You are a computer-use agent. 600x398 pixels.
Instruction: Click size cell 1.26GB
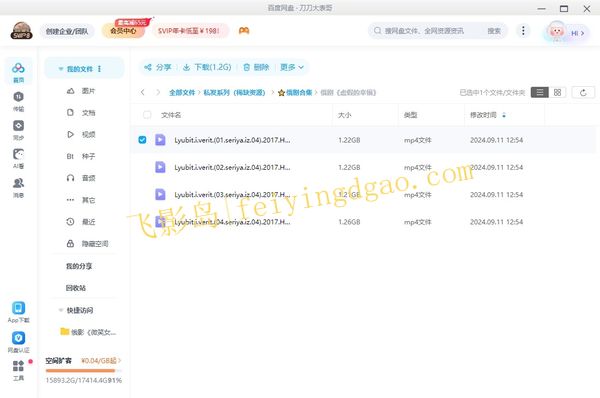click(349, 222)
